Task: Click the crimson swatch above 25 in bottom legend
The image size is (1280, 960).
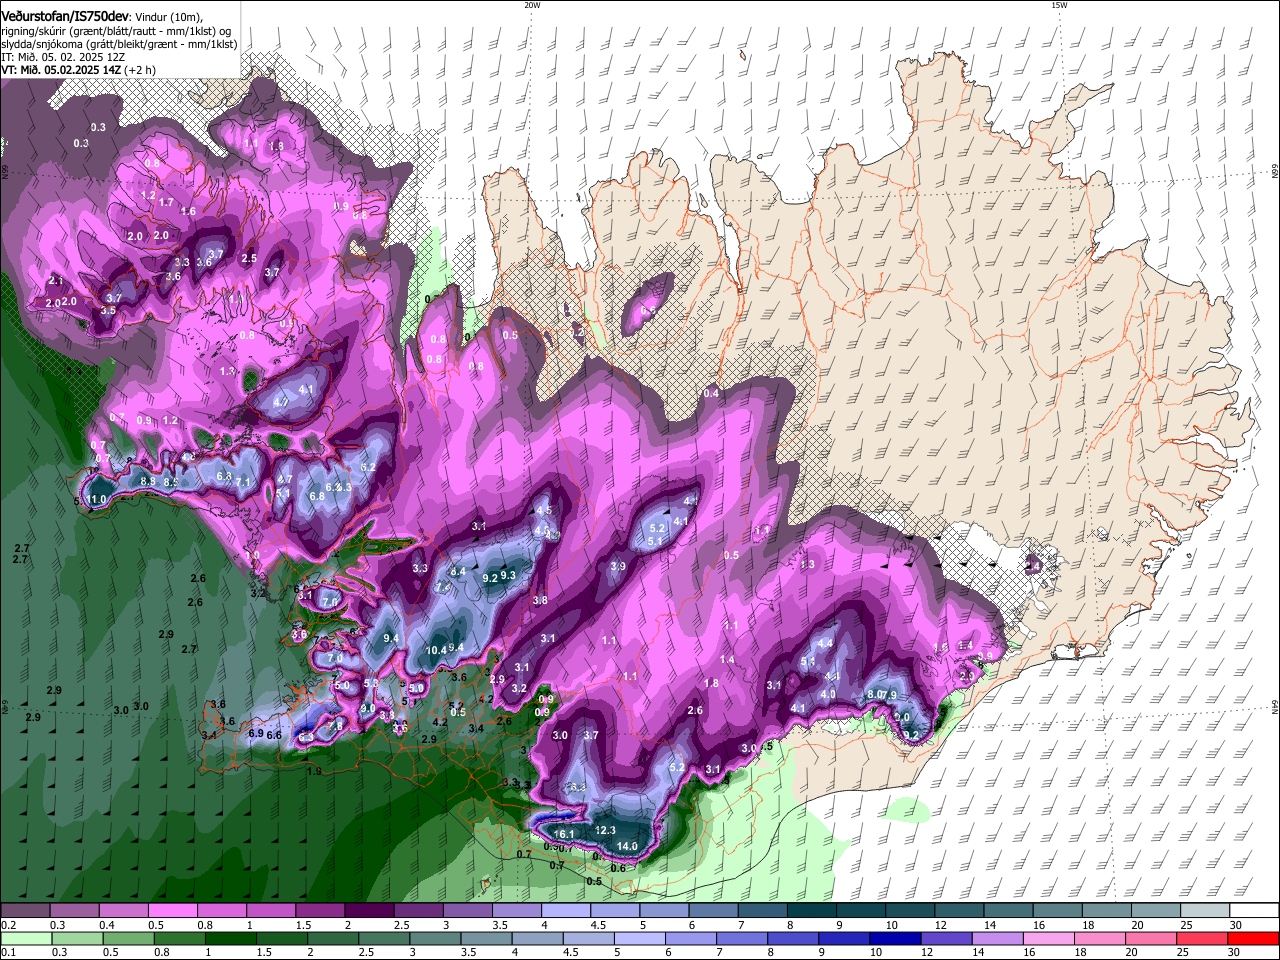Action: pyautogui.click(x=1202, y=938)
